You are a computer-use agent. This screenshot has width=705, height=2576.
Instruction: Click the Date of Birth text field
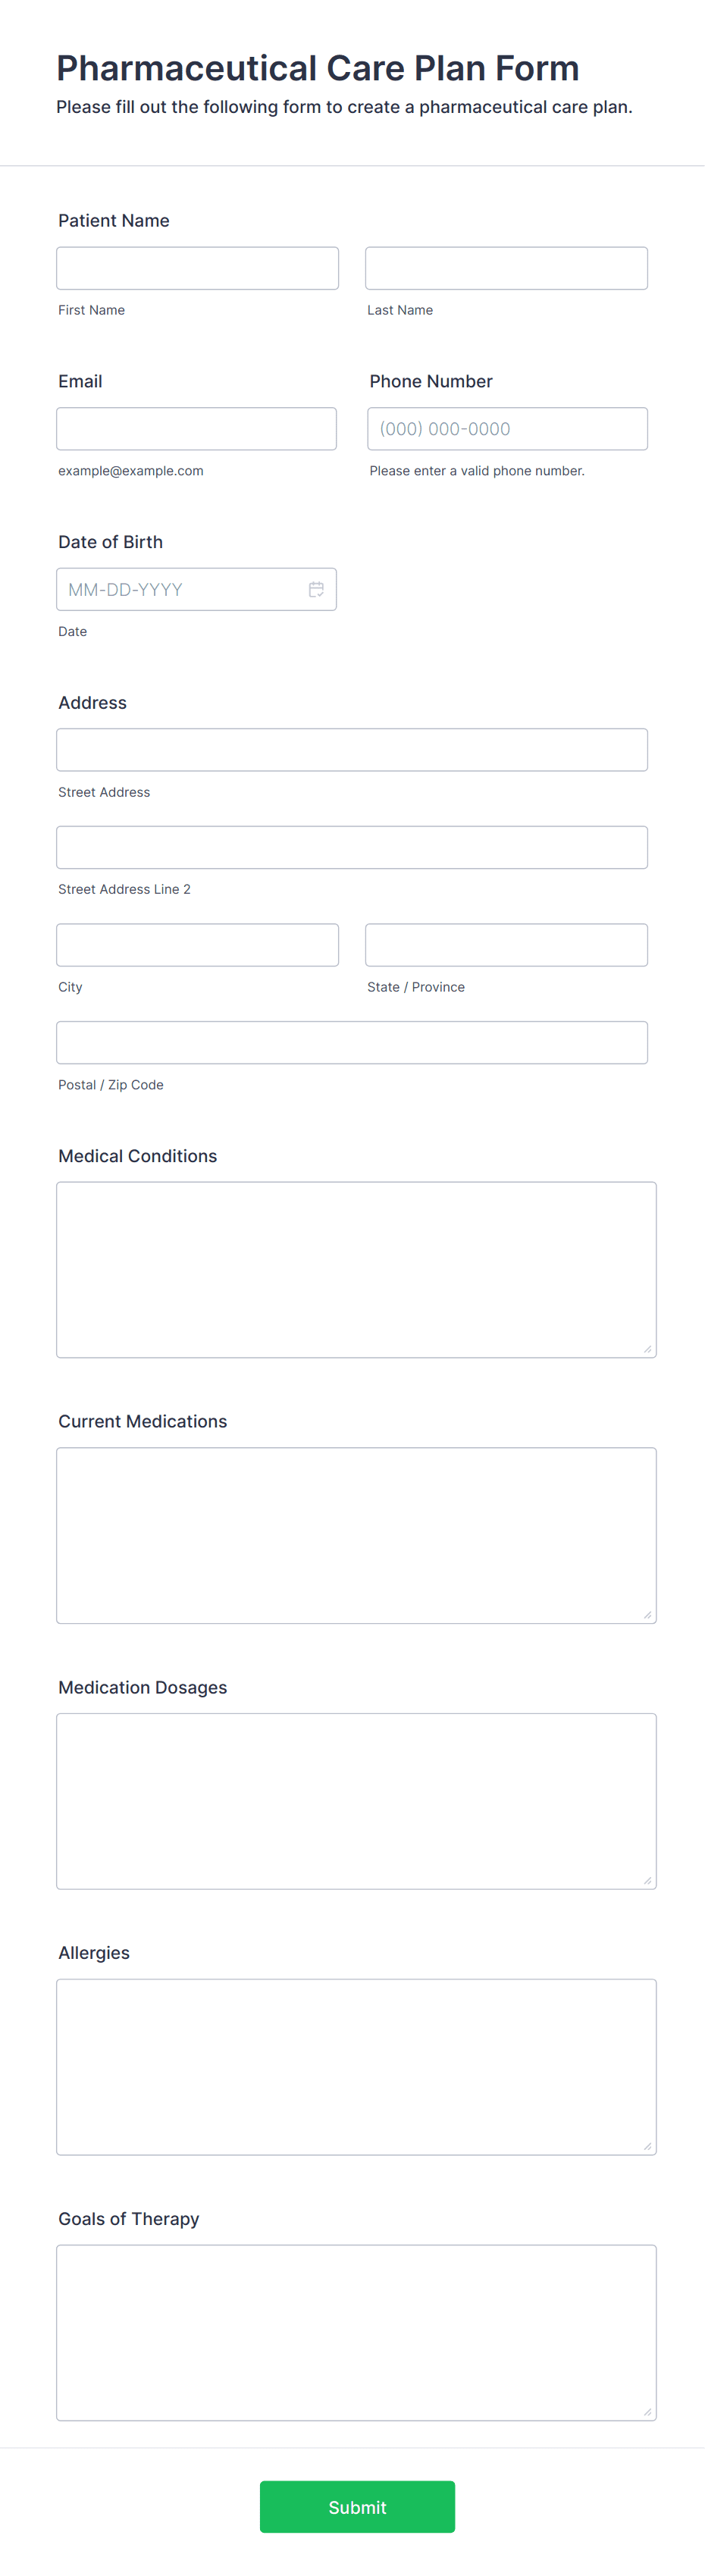(180, 589)
